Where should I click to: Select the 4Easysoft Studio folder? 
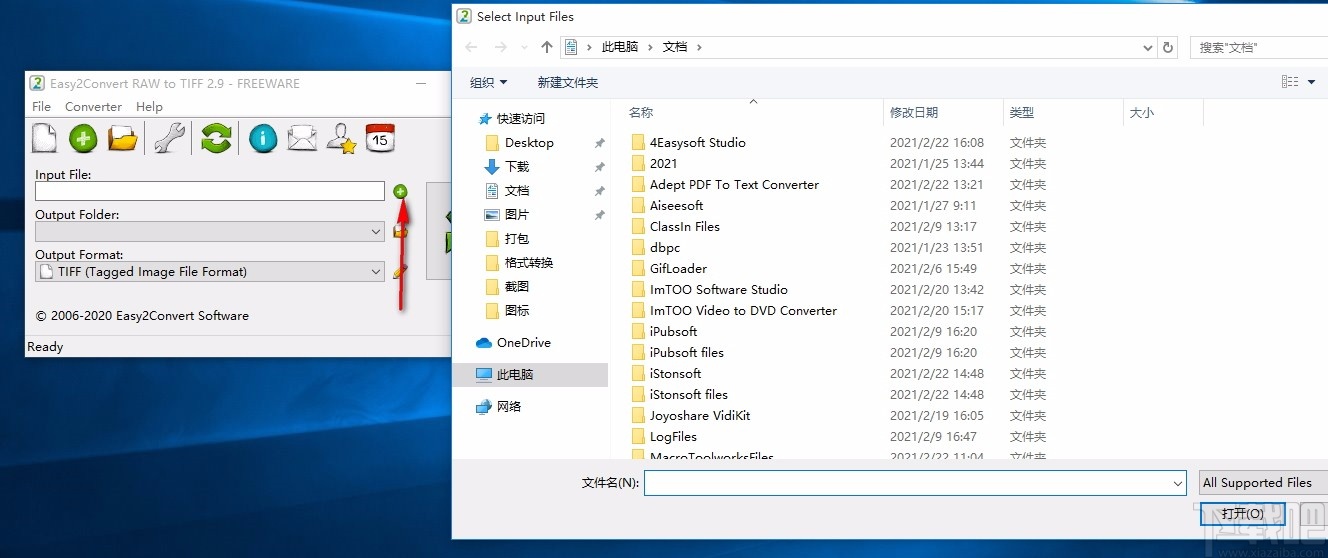pyautogui.click(x=698, y=143)
